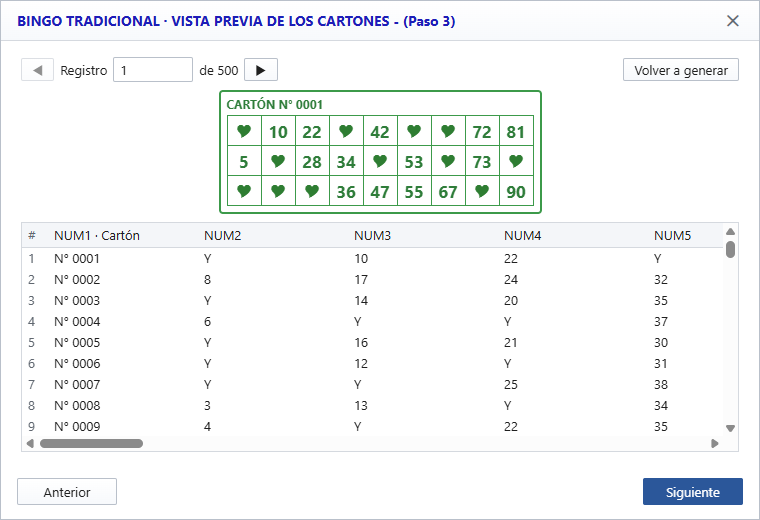This screenshot has height=520, width=760.
Task: Select table row N° 0002
Action: click(x=372, y=280)
